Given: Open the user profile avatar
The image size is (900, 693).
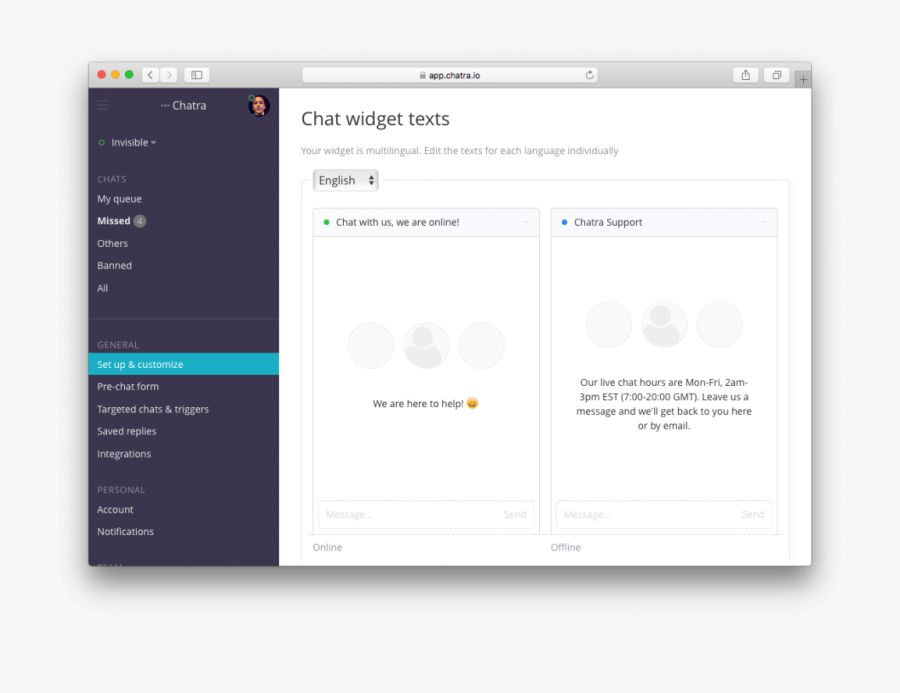Looking at the screenshot, I should click(259, 106).
